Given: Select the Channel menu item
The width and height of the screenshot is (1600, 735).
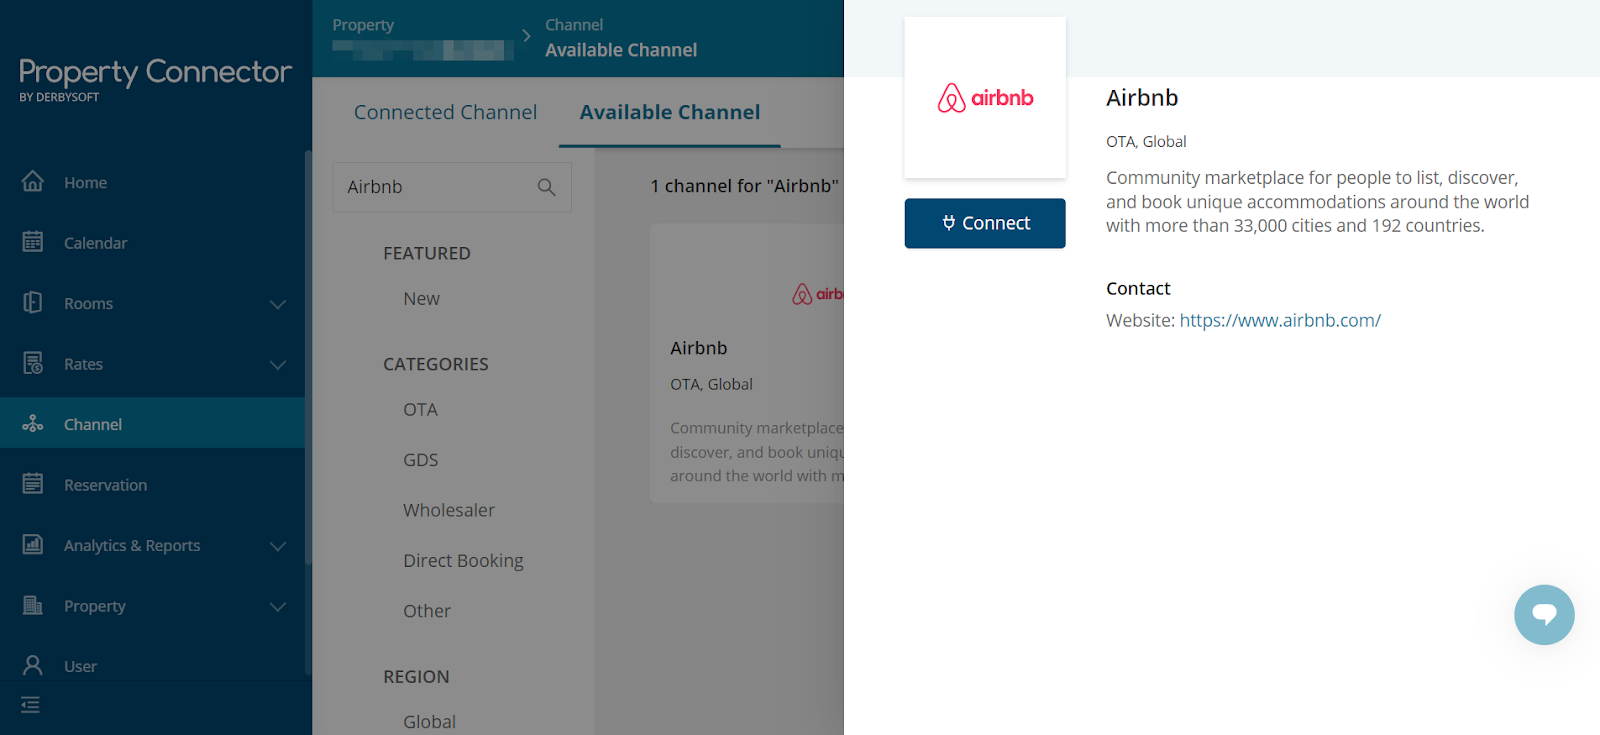Looking at the screenshot, I should click(152, 423).
